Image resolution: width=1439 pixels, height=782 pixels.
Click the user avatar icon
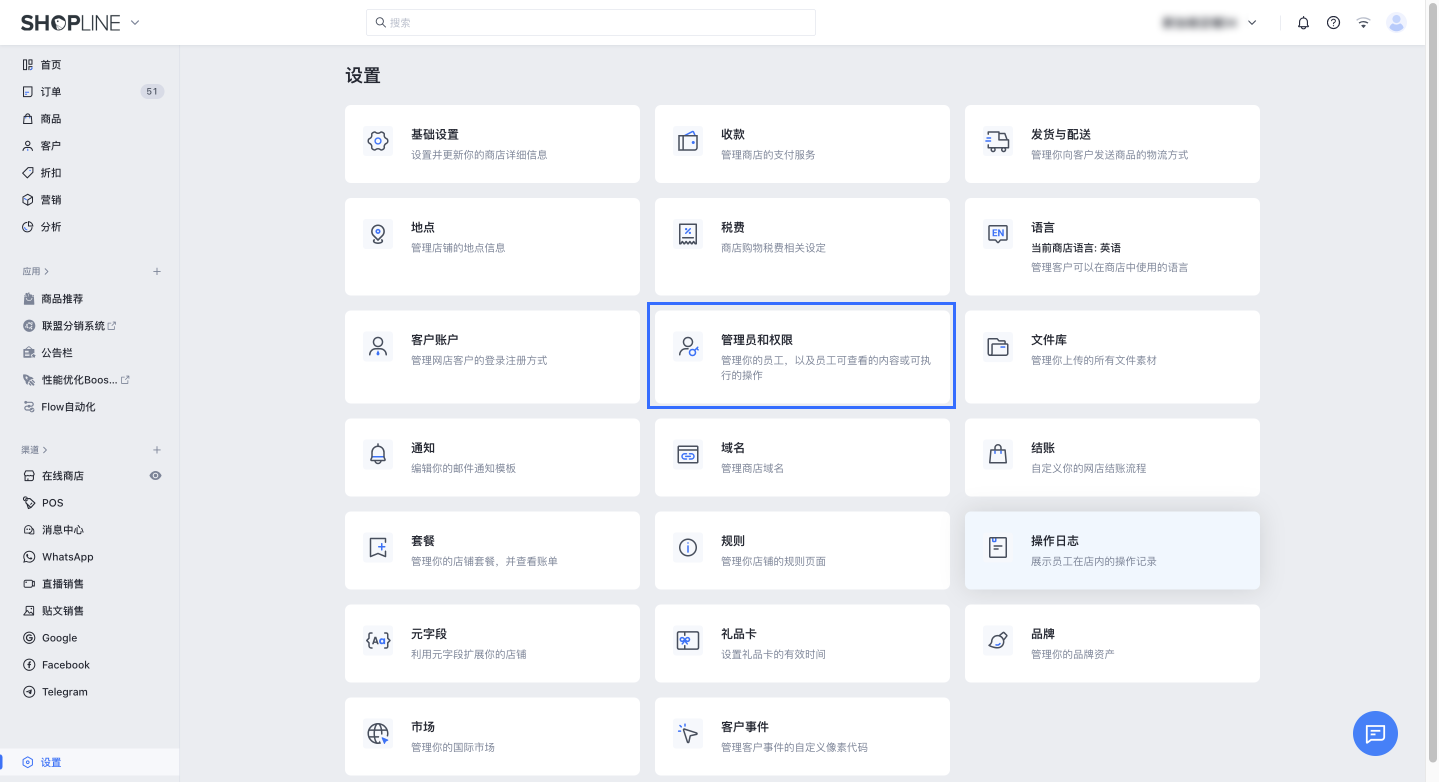1396,23
